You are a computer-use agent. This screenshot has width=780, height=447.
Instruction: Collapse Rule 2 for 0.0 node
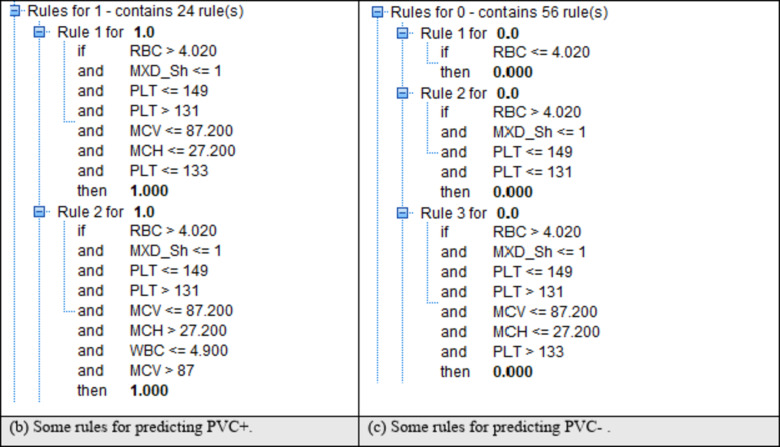pos(401,93)
